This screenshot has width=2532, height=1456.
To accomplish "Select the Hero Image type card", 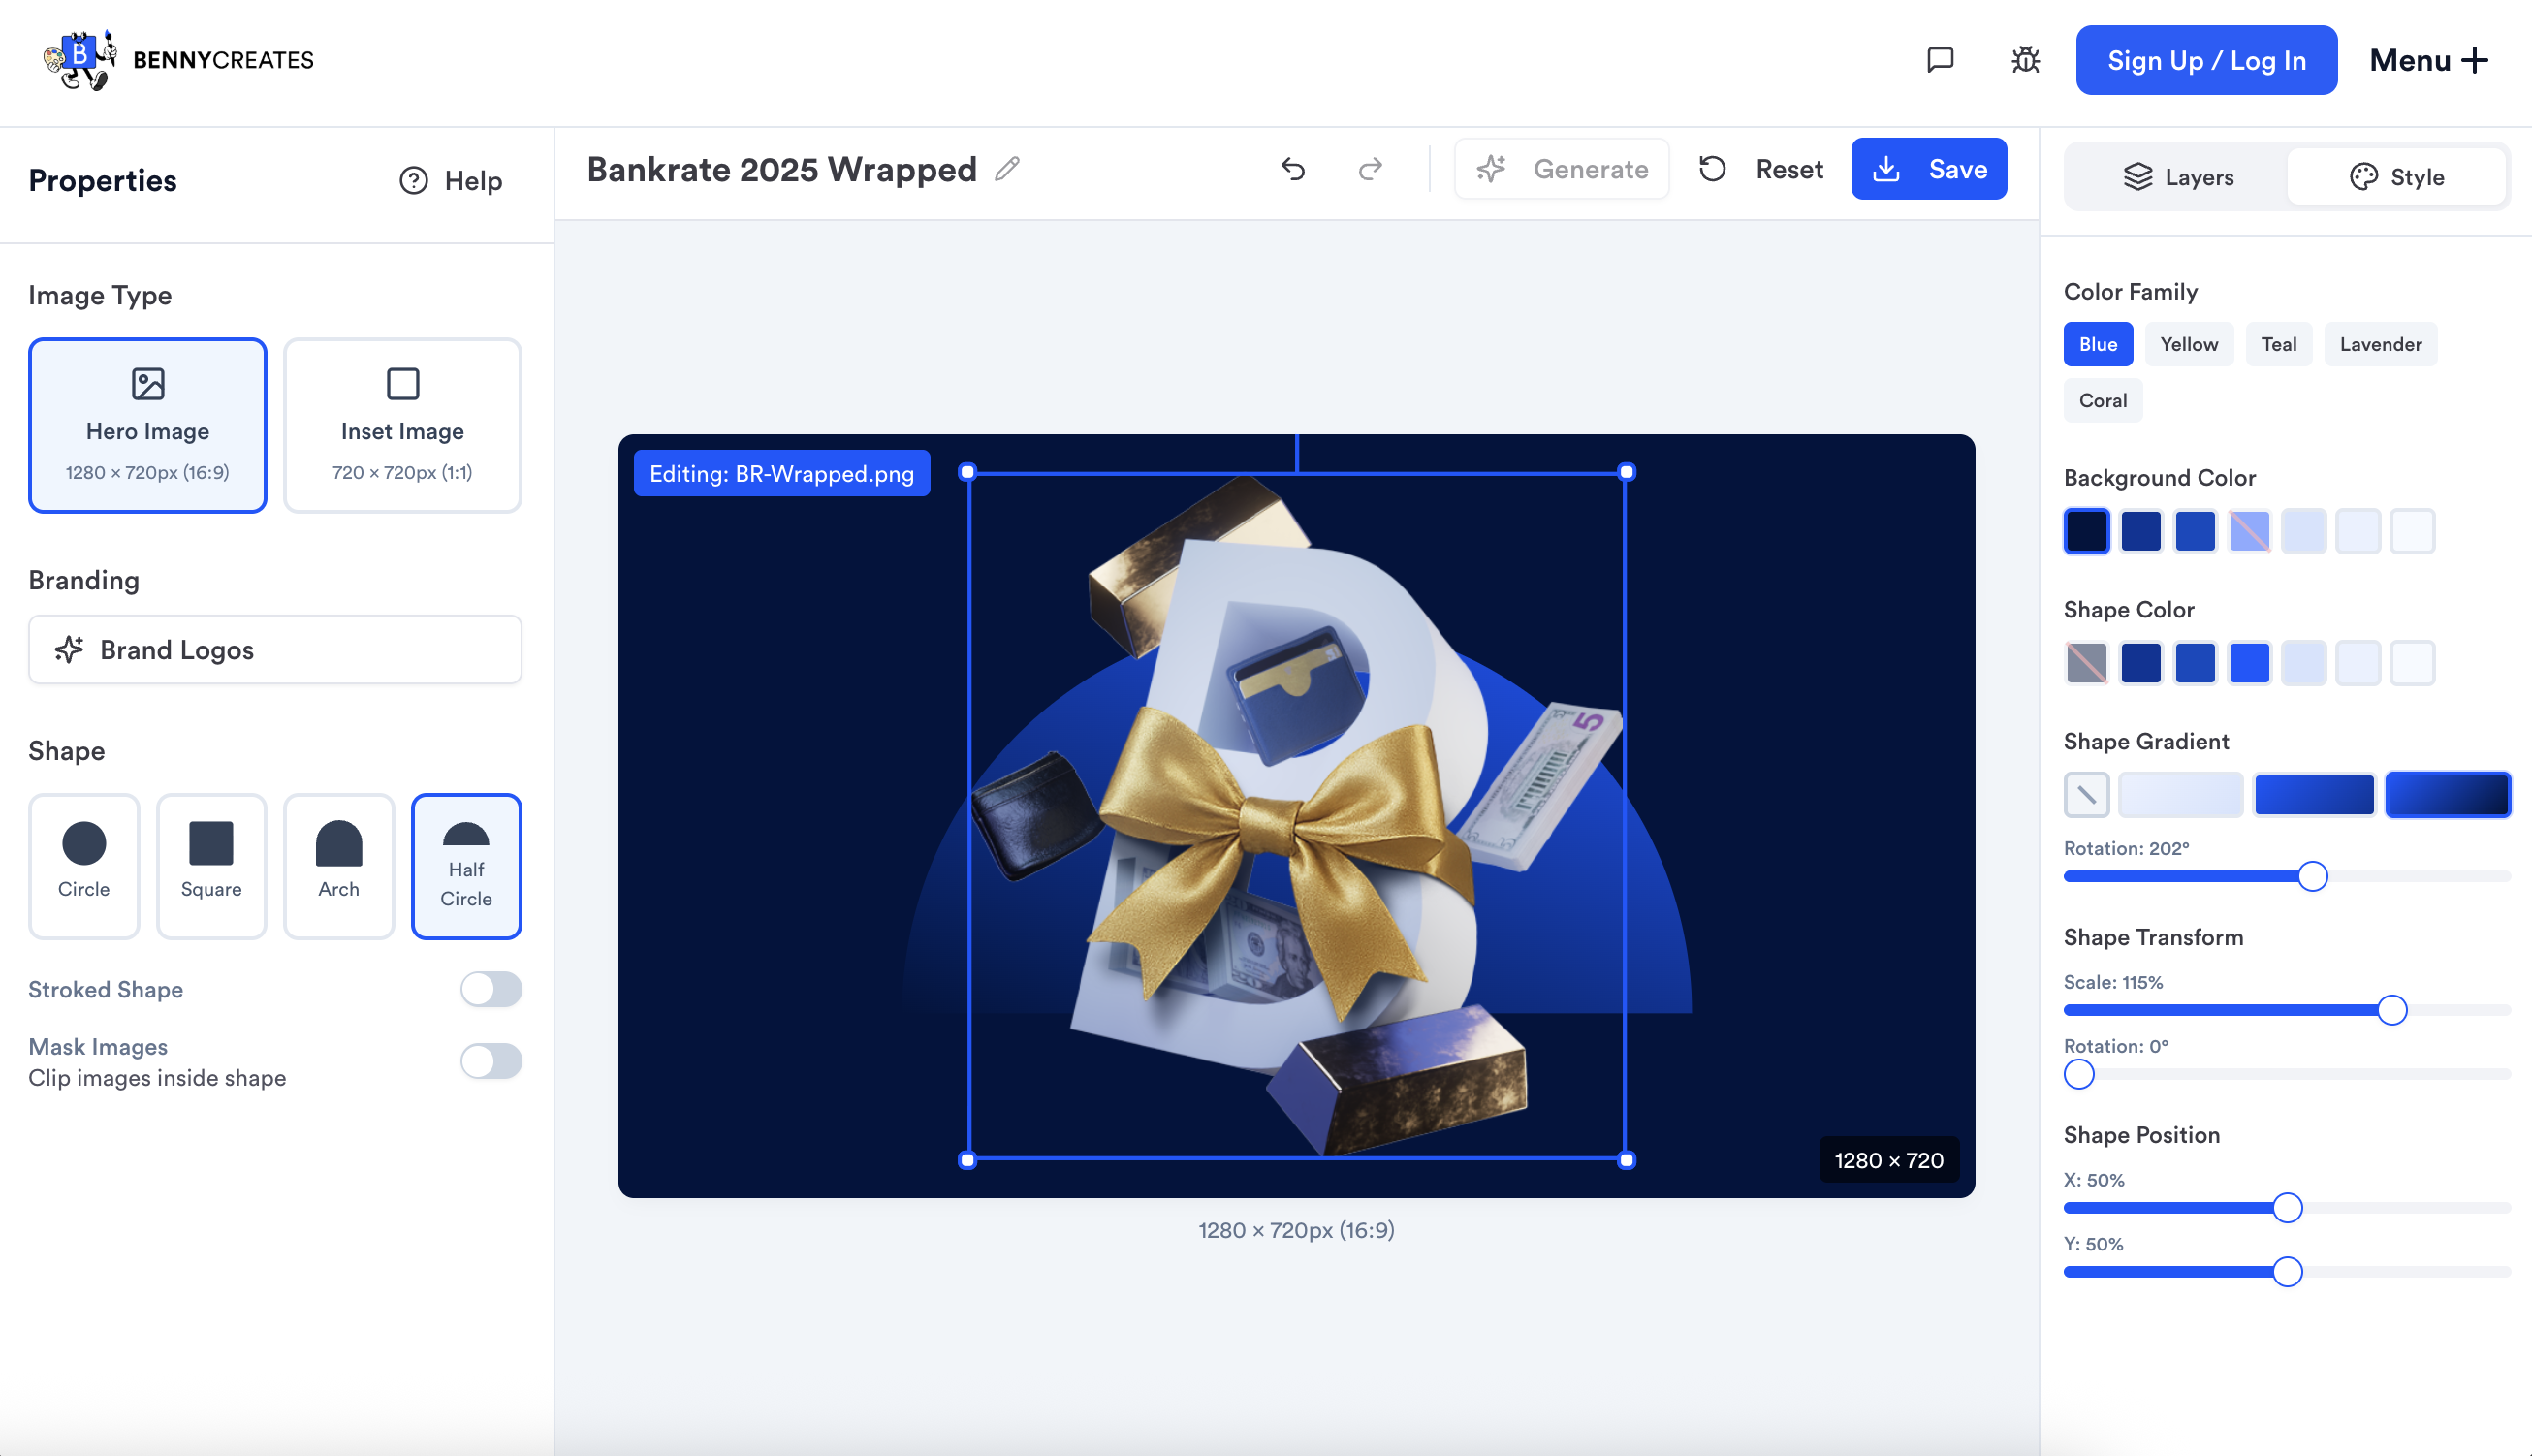I will (x=147, y=425).
